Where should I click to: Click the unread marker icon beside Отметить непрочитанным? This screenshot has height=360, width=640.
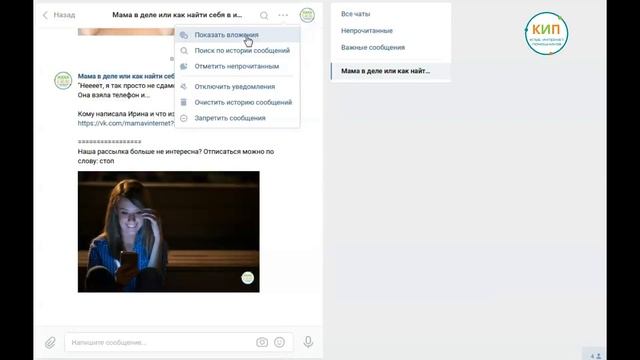[x=184, y=66]
